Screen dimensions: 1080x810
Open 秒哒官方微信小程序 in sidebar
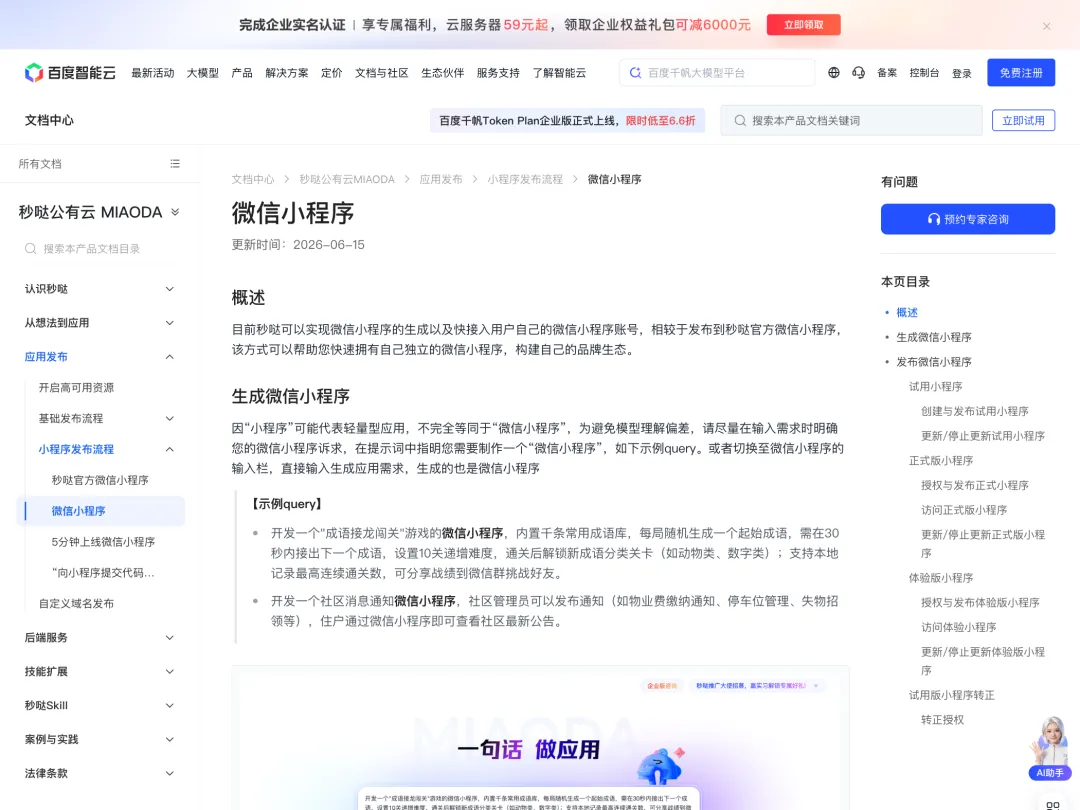coord(100,480)
